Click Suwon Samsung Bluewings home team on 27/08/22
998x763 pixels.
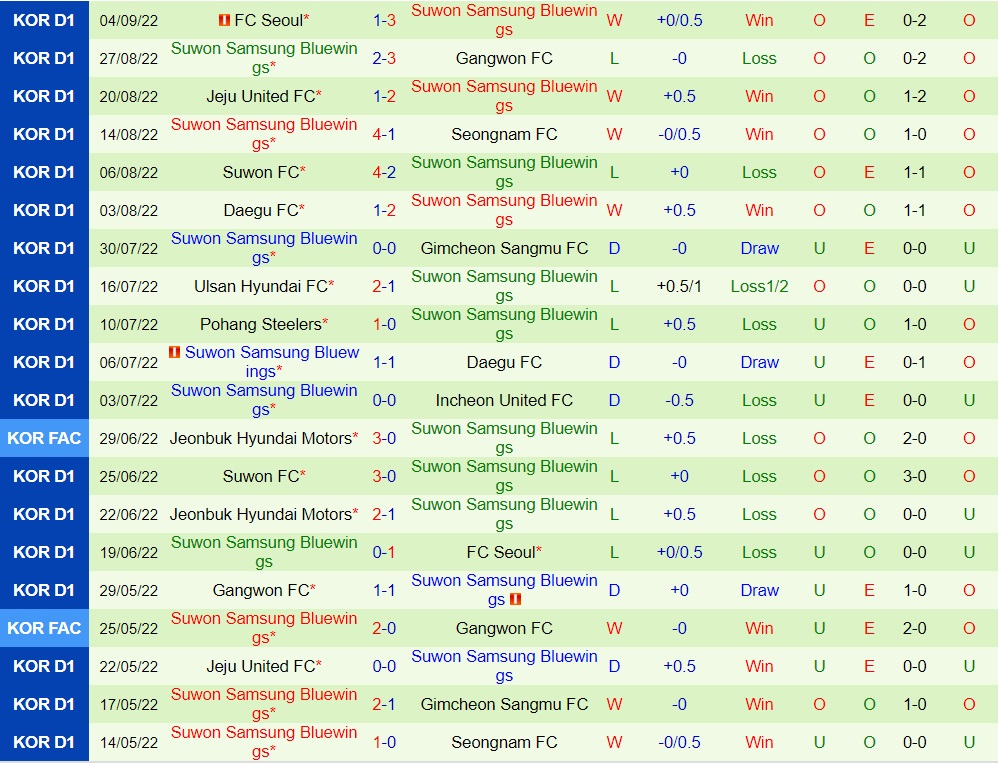pyautogui.click(x=264, y=58)
